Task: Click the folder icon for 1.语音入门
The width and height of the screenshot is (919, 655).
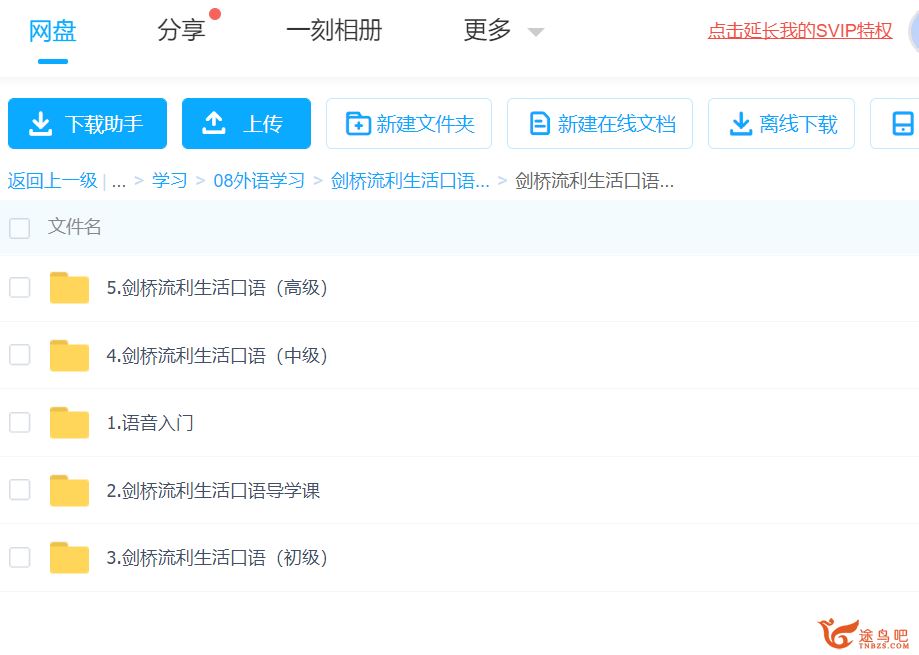Action: click(x=69, y=423)
